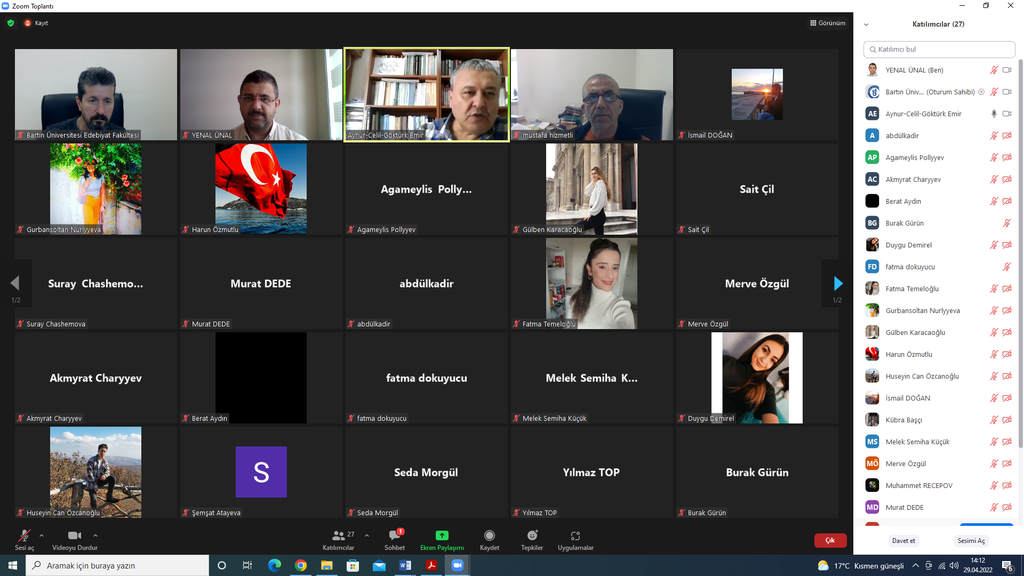The height and width of the screenshot is (576, 1024).
Task: Toggle YENAL ÜNAL (Ben) microphone in participant list
Action: pyautogui.click(x=993, y=70)
